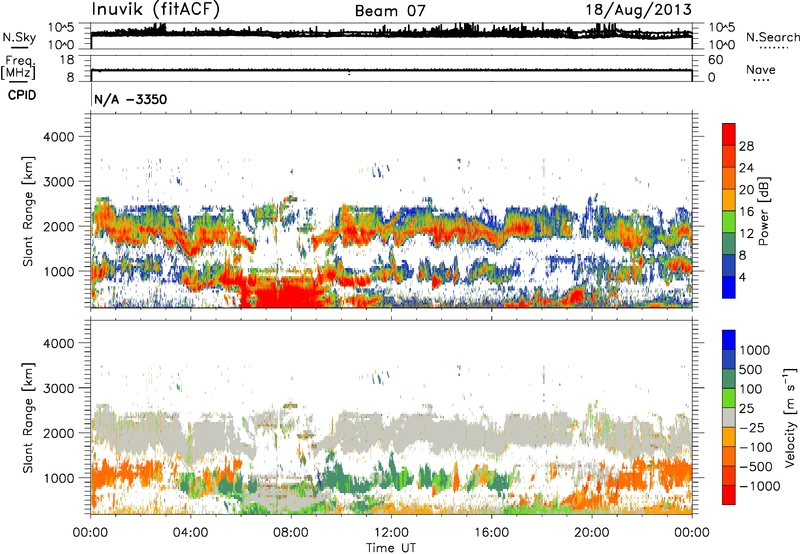Click the power panel Slant Range axis title
This screenshot has width=800, height=554.
pyautogui.click(x=28, y=211)
